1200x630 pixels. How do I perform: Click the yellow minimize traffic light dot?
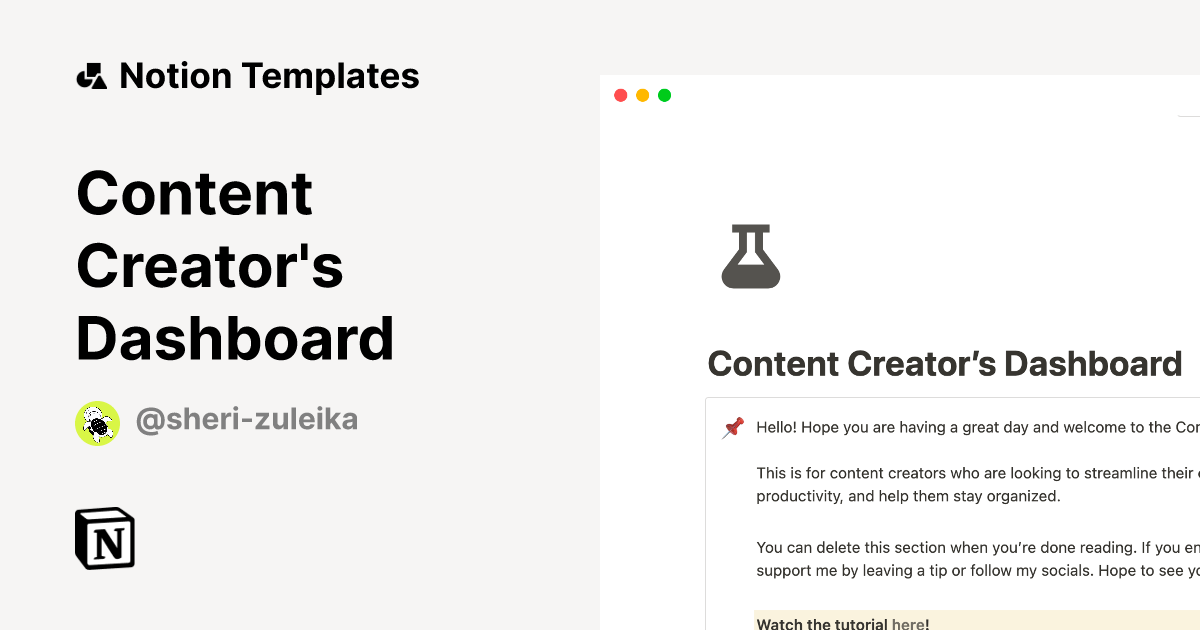tap(642, 94)
